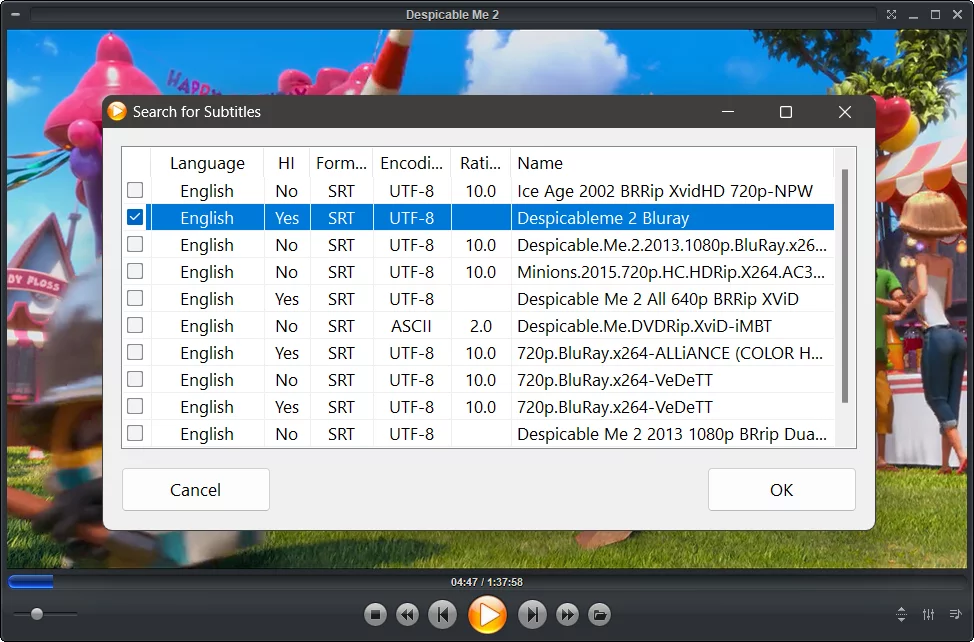
Task: Toggle fullscreen icon in player title bar
Action: tap(891, 14)
